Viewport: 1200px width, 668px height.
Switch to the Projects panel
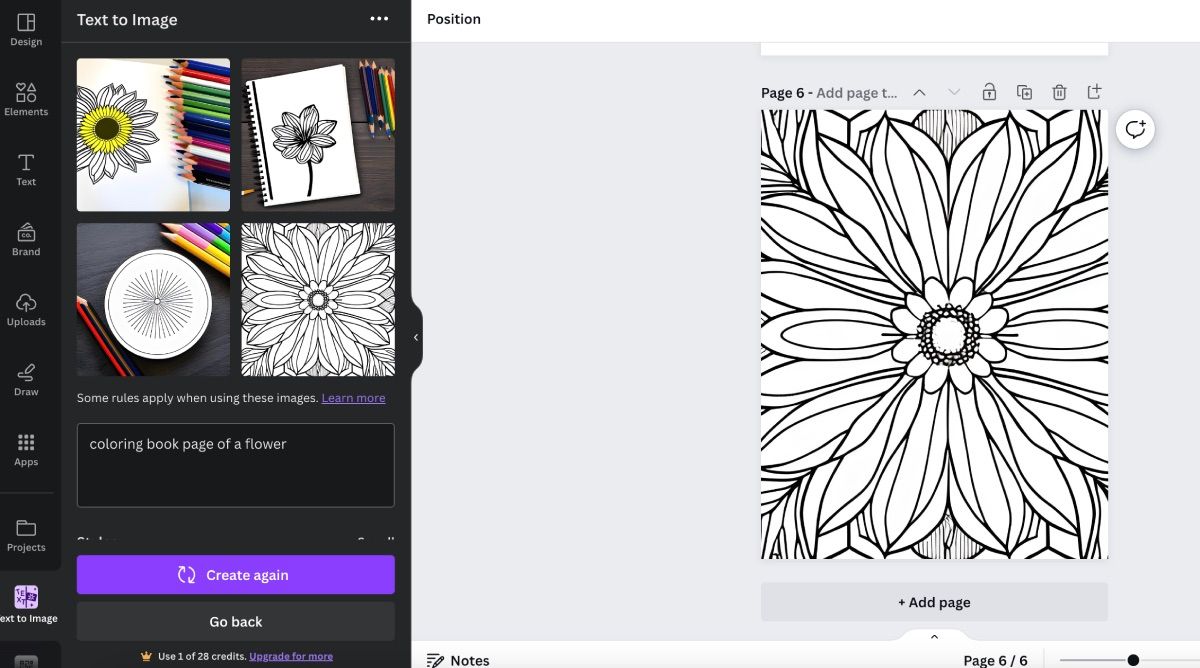pyautogui.click(x=25, y=533)
